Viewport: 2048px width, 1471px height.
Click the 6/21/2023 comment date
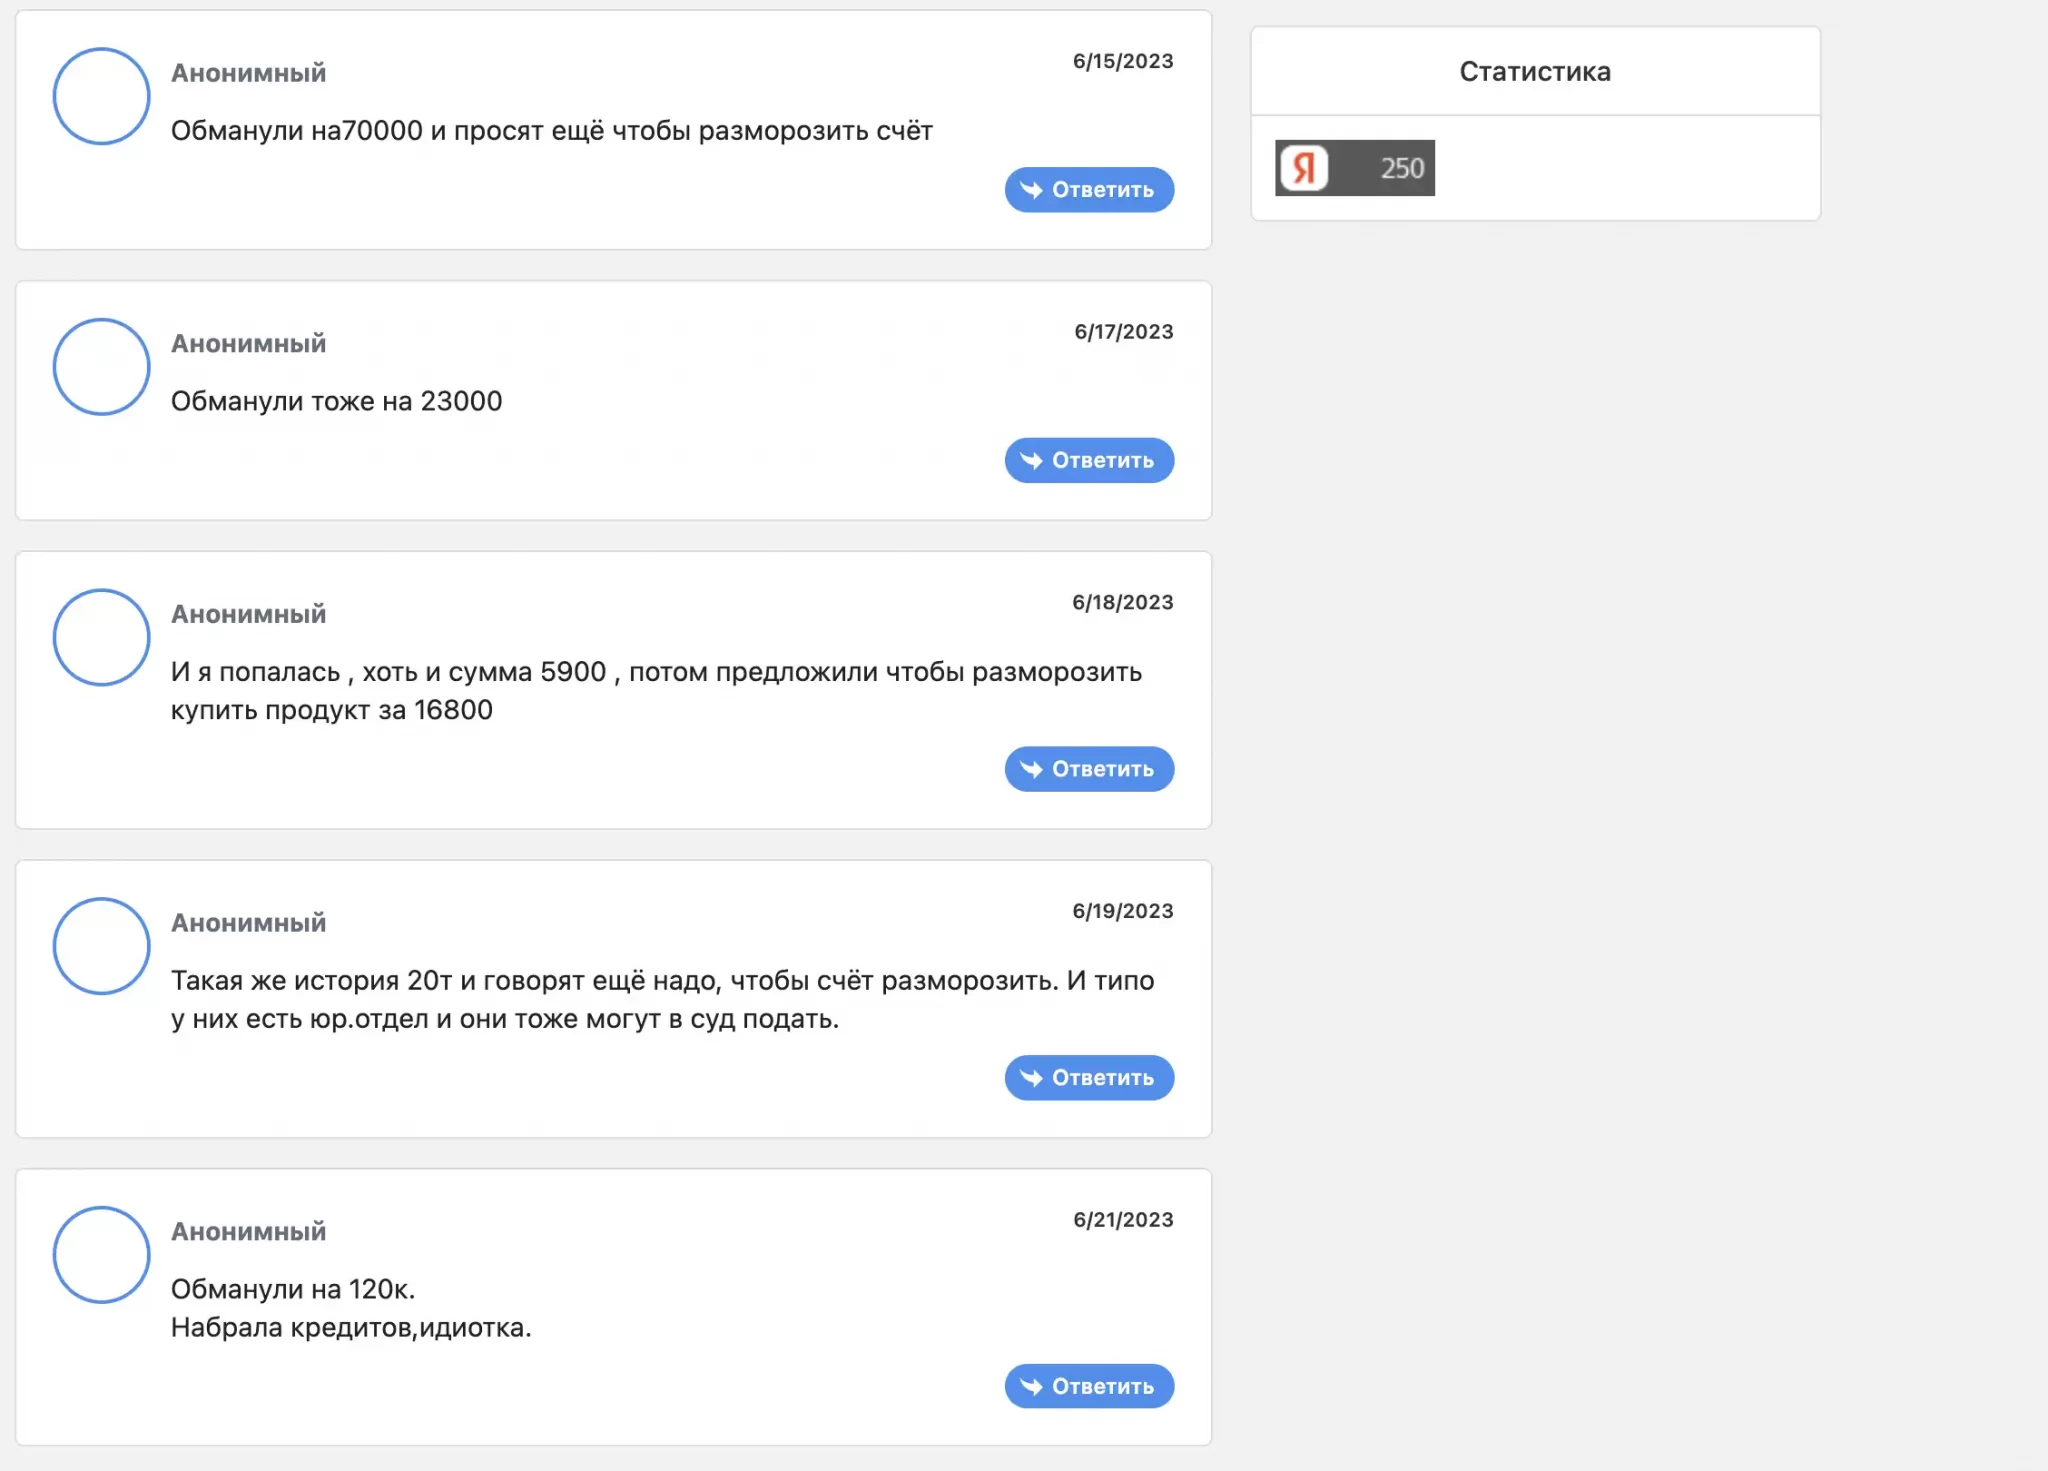[x=1122, y=1220]
